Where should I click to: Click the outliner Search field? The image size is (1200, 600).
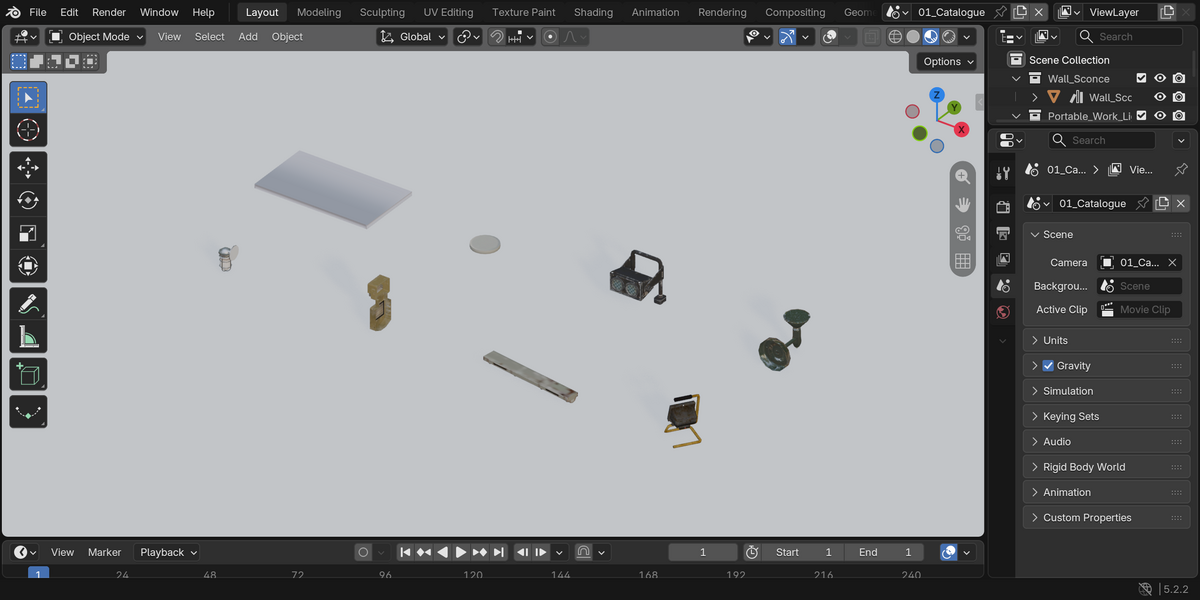pos(1129,37)
